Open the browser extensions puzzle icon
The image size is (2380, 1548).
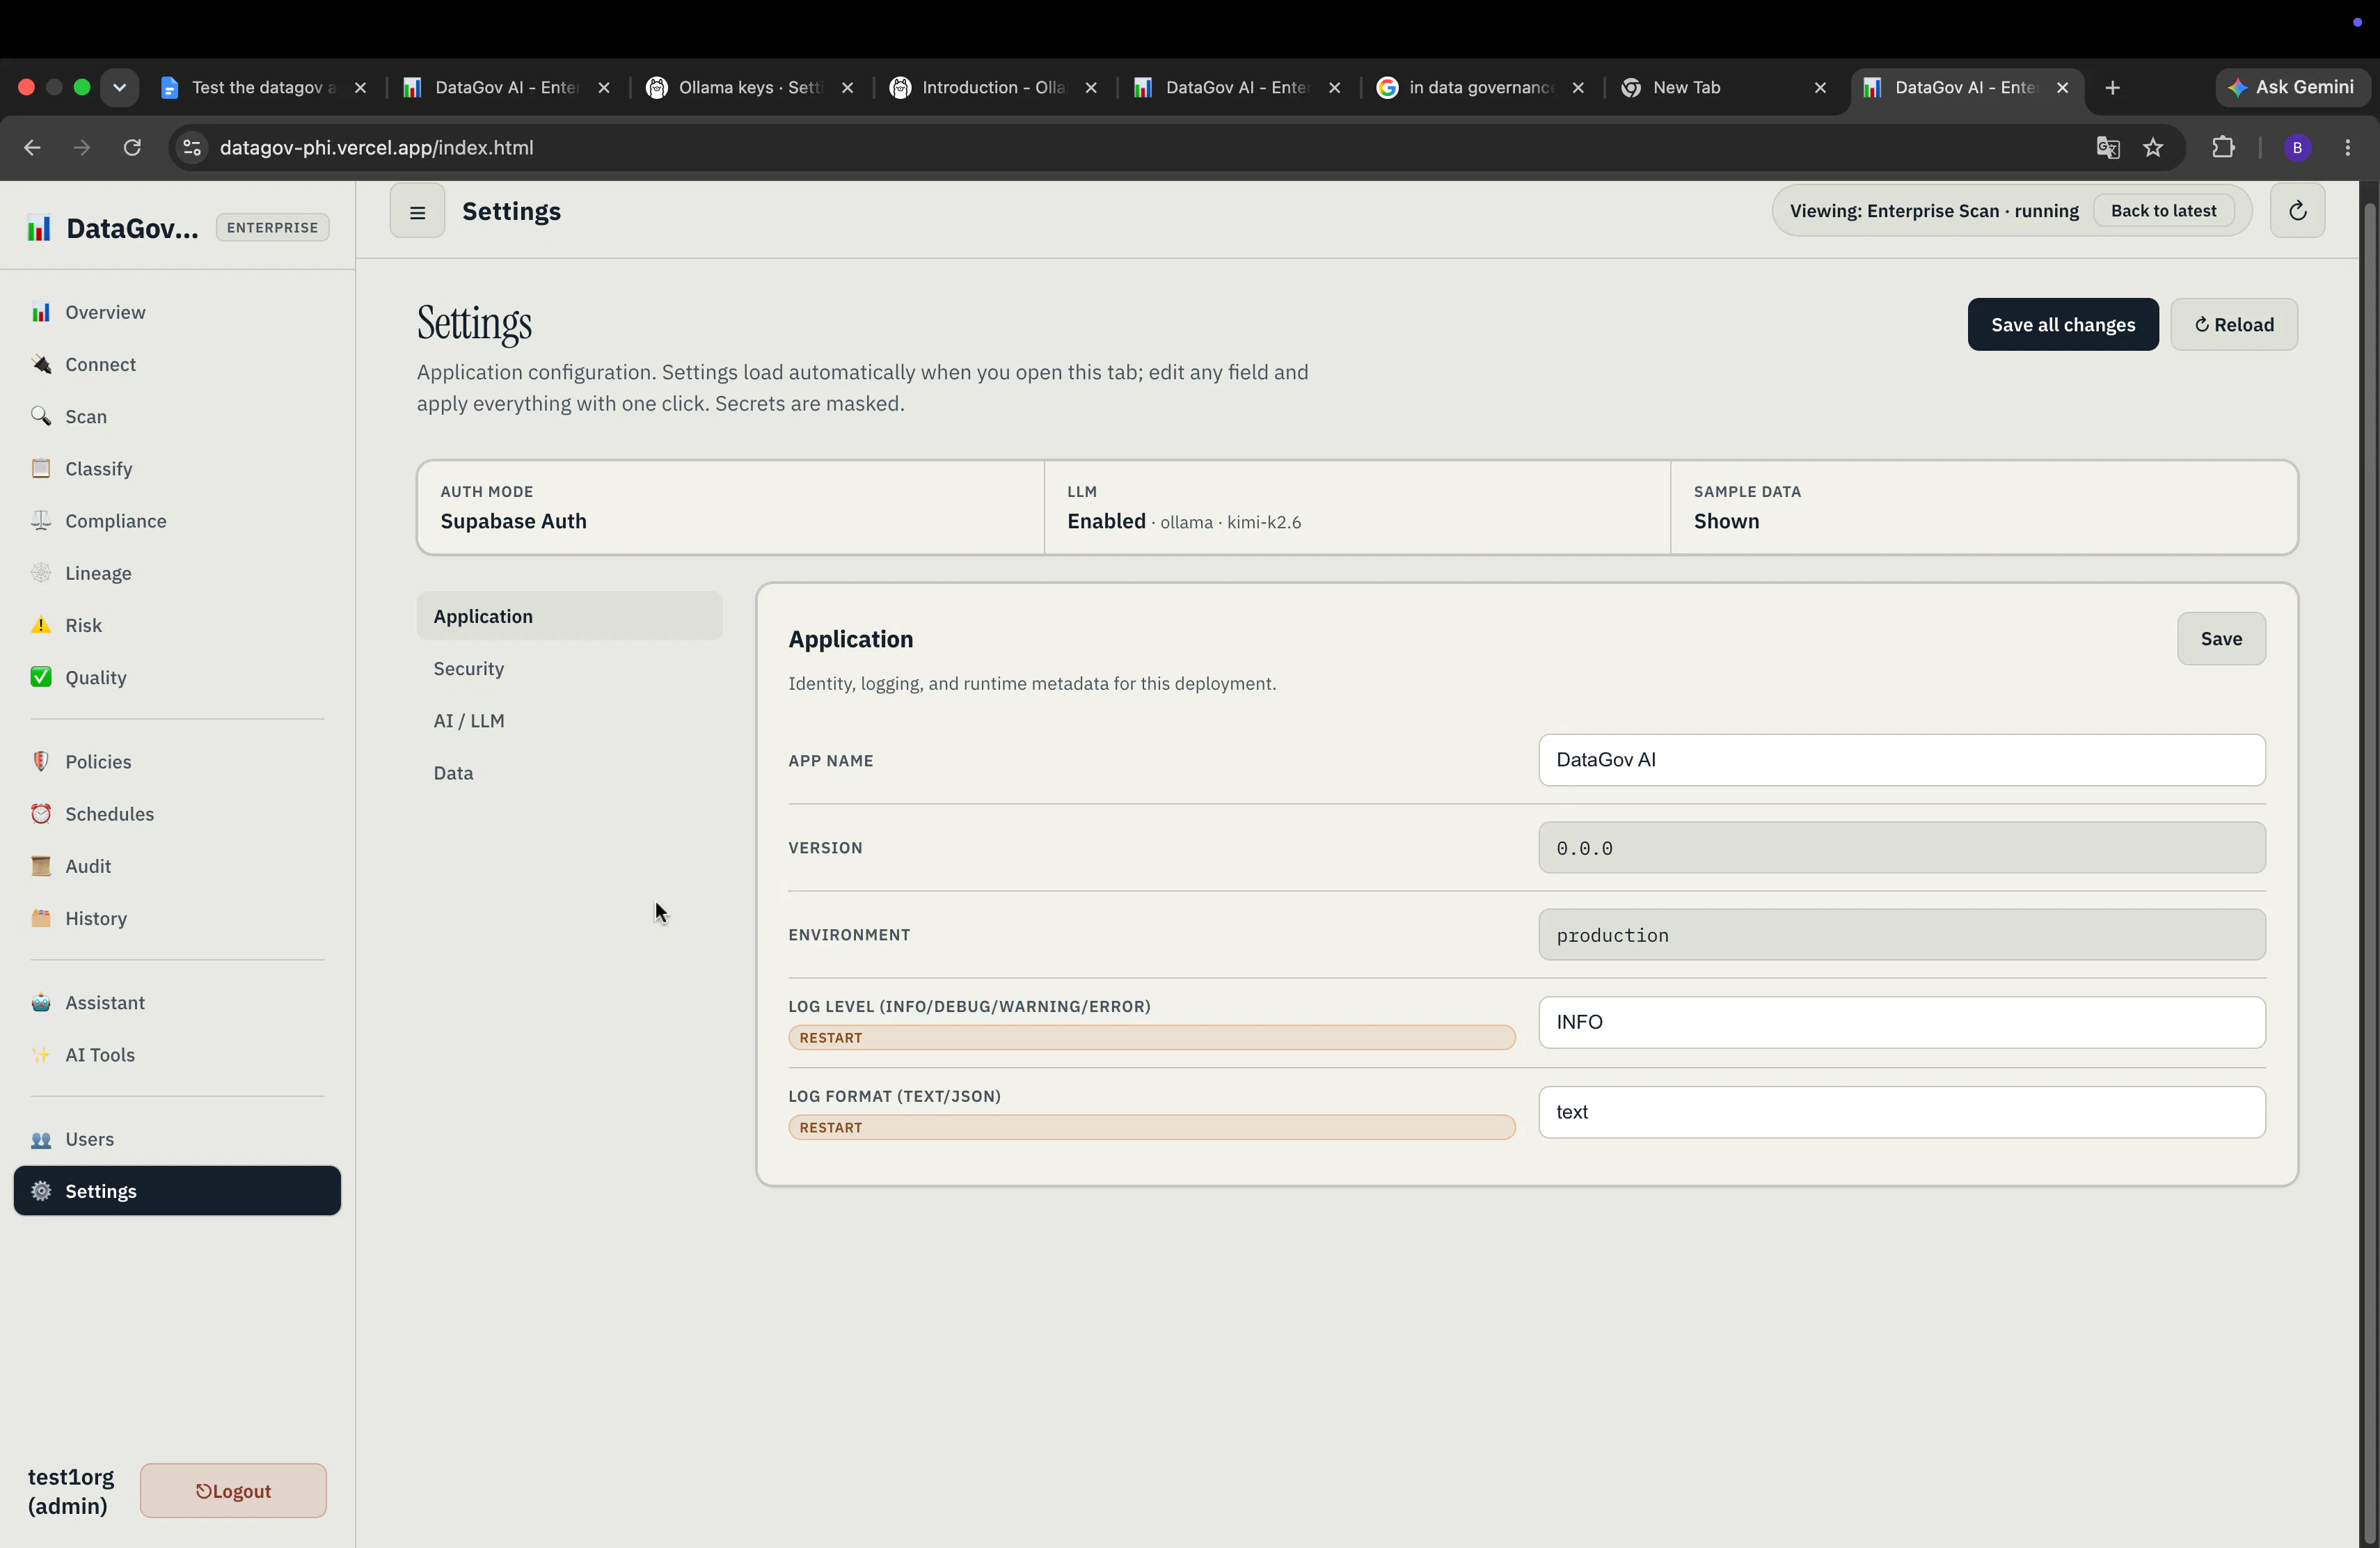point(2222,147)
